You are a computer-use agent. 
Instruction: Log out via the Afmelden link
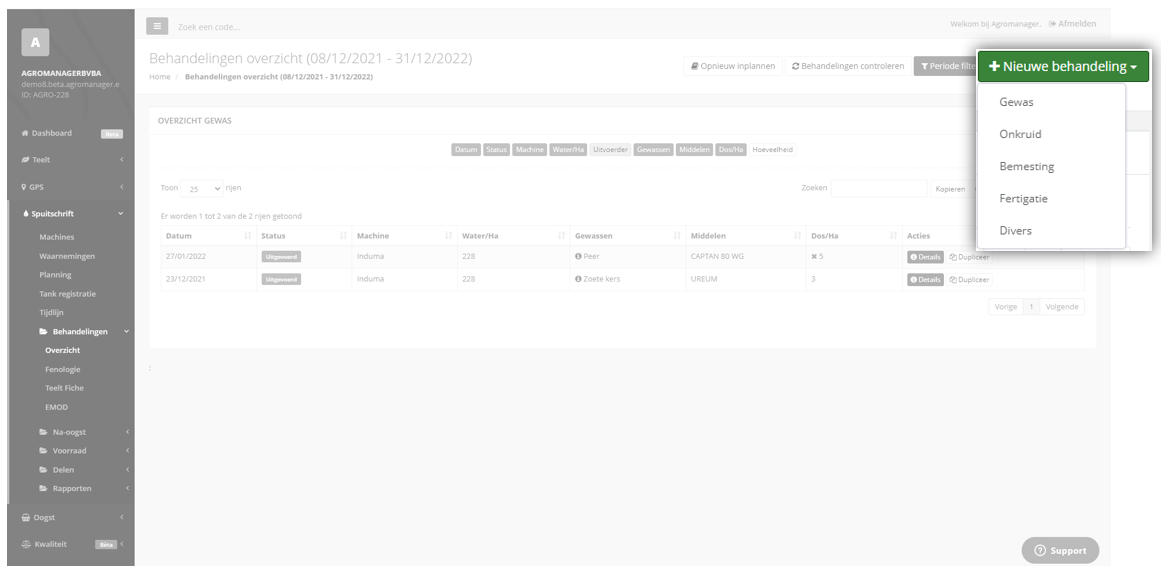click(x=1072, y=24)
